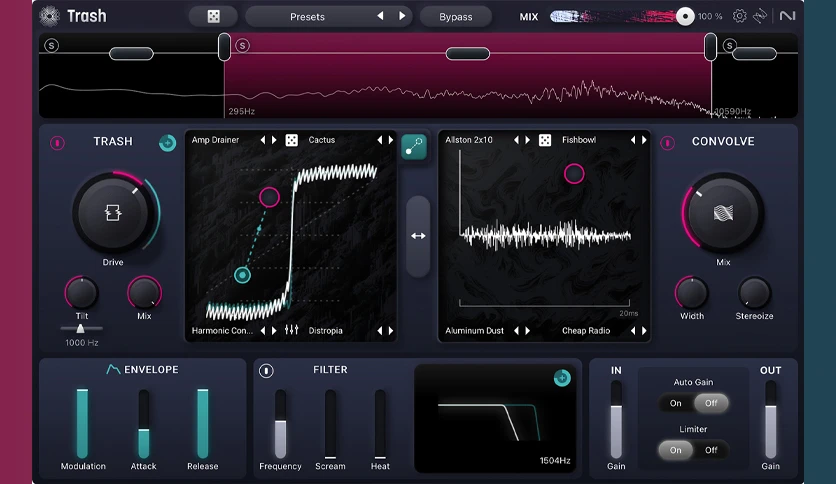836x484 pixels.
Task: Open the Trash XY pad mixer sliders icon
Action: pos(292,330)
